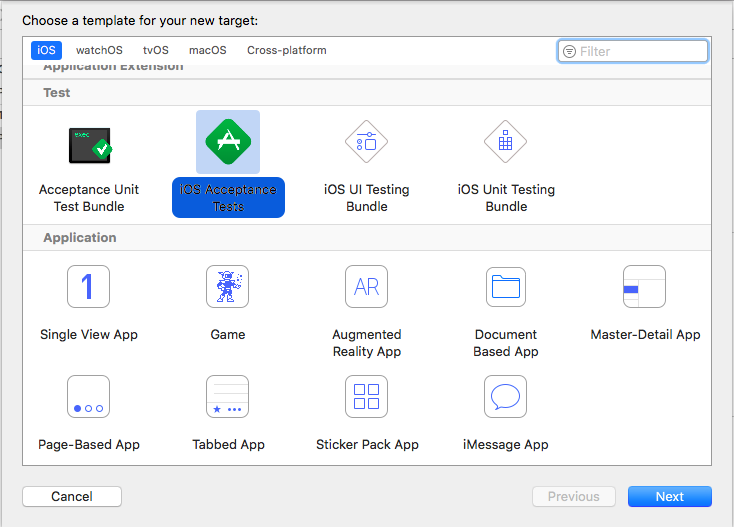Click the Previous button

tap(574, 496)
